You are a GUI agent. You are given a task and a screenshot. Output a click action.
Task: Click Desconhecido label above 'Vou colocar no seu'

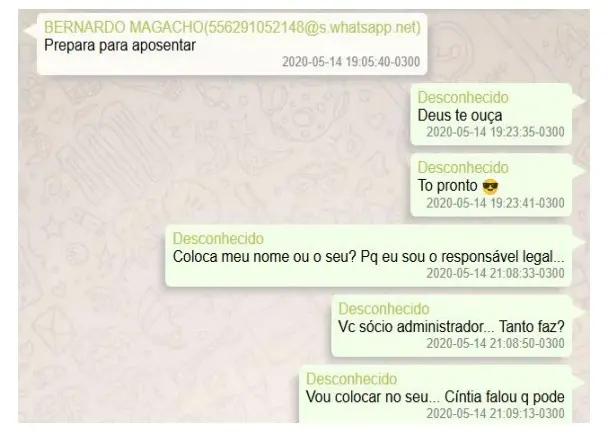tap(351, 379)
